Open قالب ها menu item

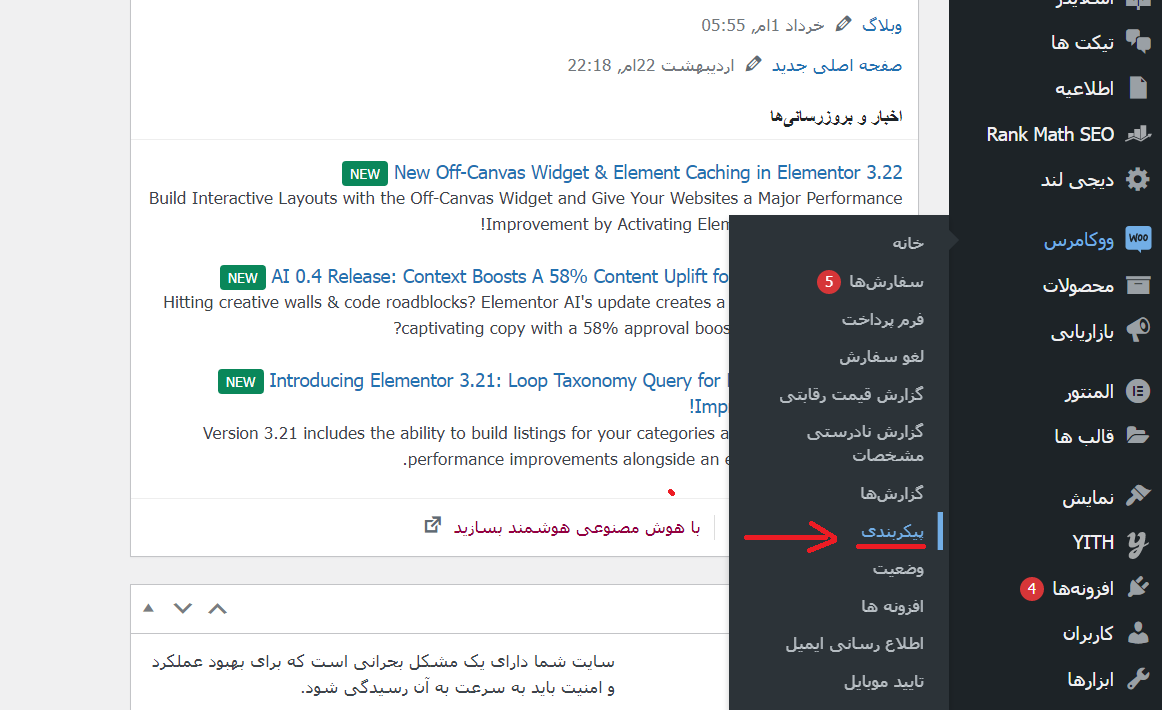click(1083, 437)
